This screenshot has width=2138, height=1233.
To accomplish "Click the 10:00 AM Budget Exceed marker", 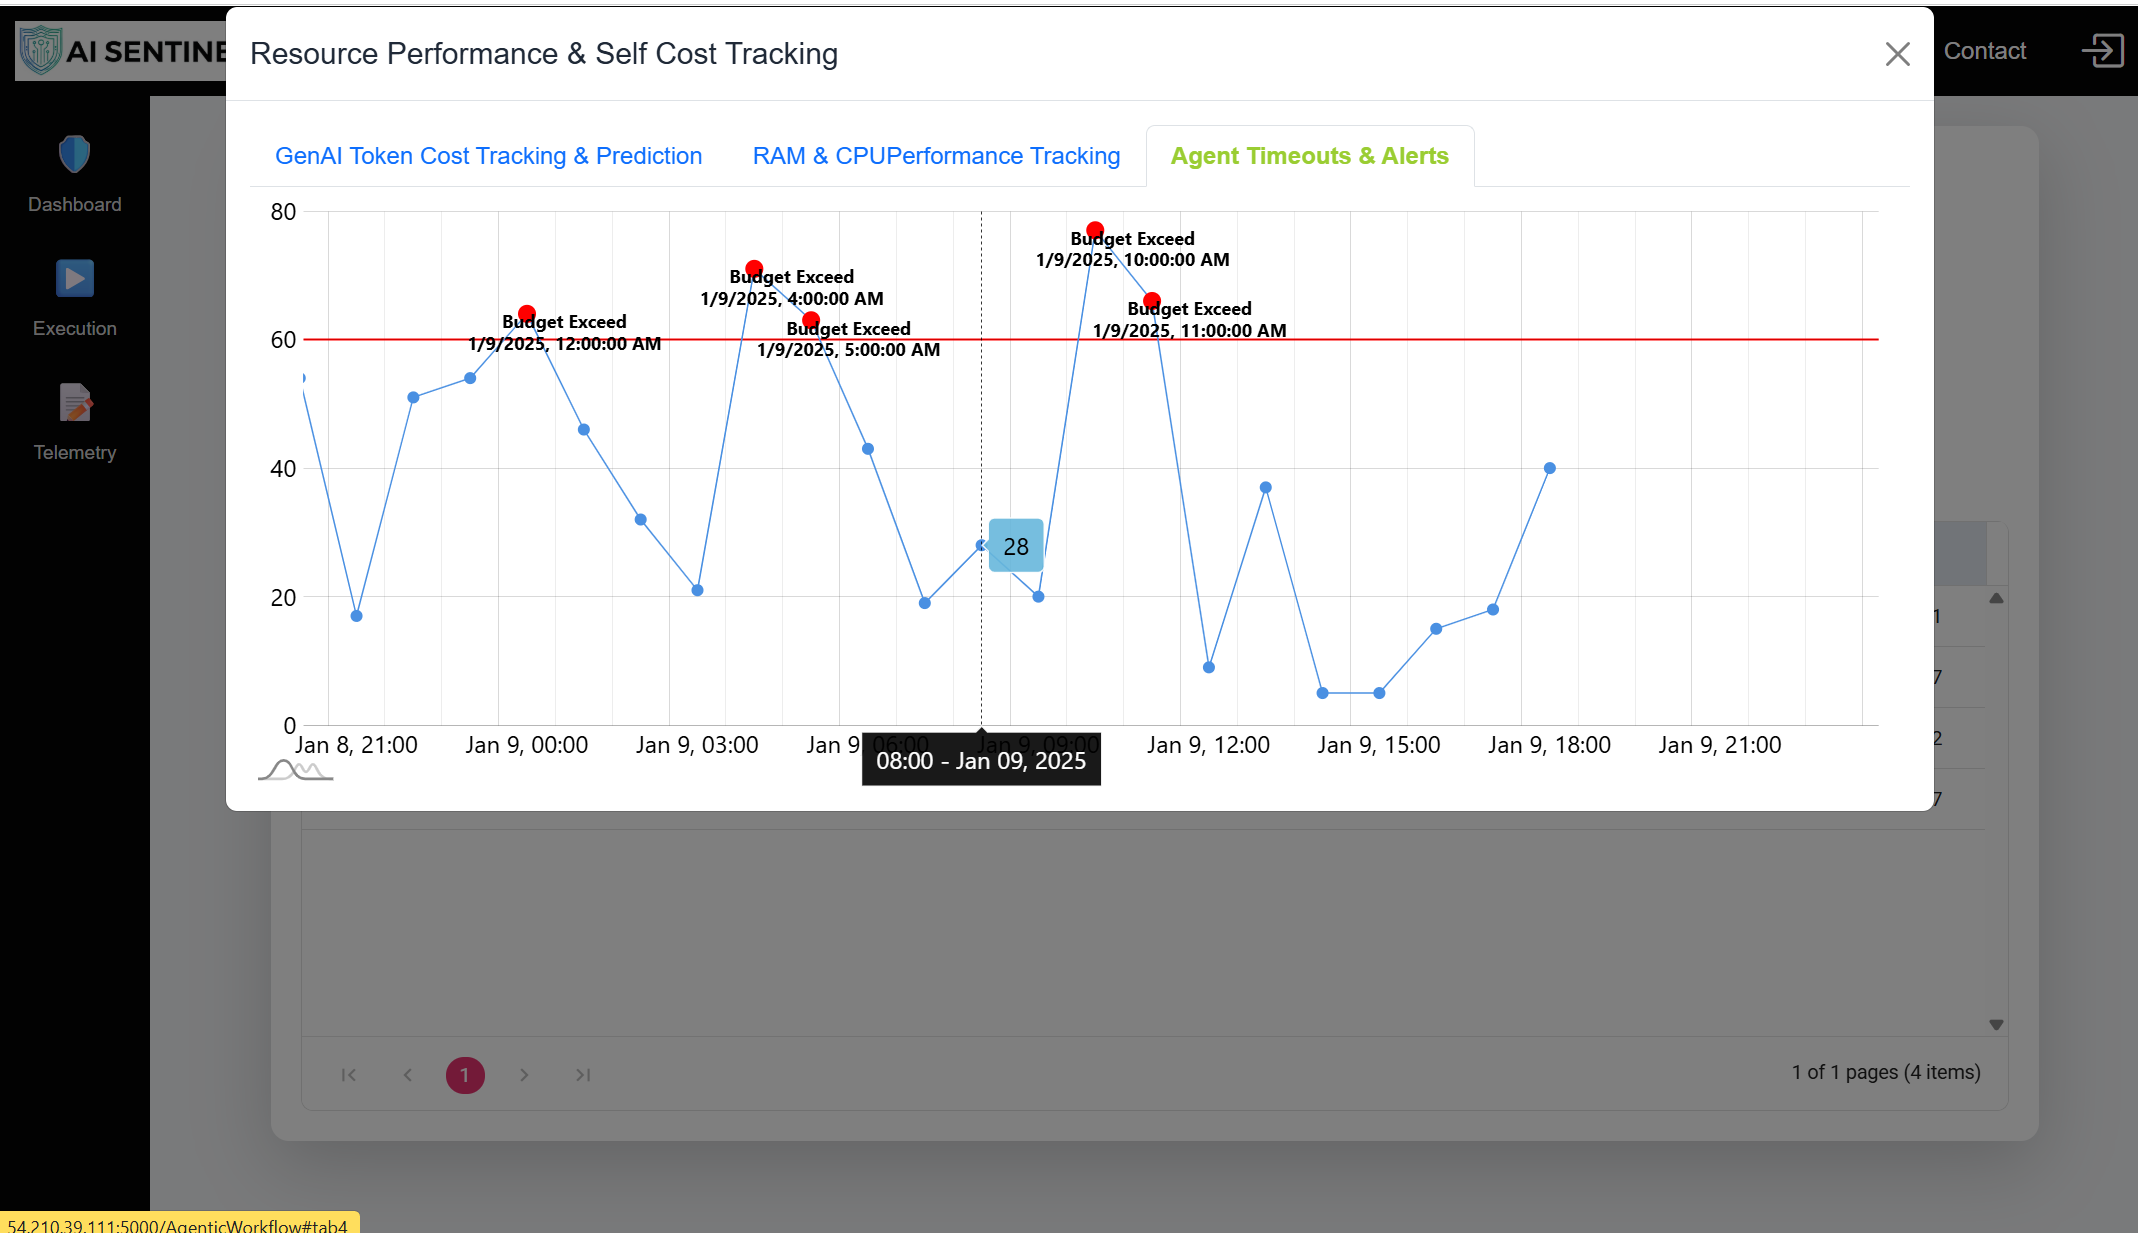I will click(1095, 230).
